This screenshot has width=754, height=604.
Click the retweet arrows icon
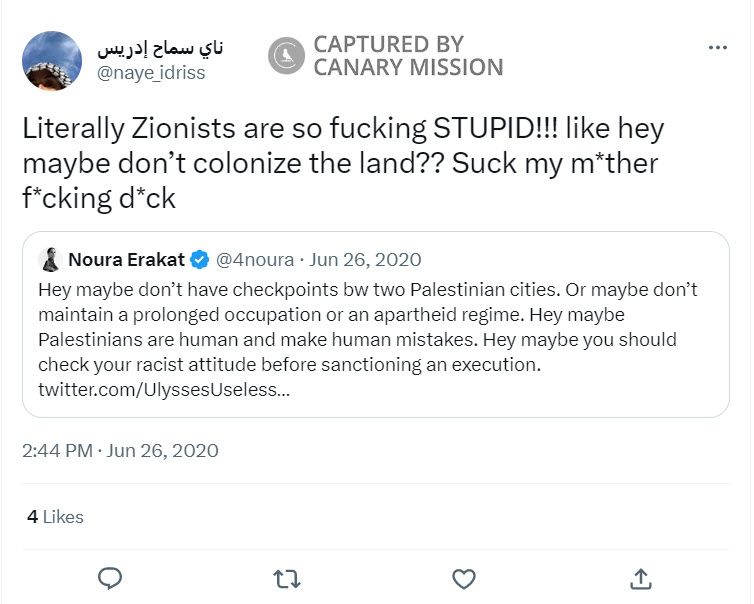tap(287, 578)
